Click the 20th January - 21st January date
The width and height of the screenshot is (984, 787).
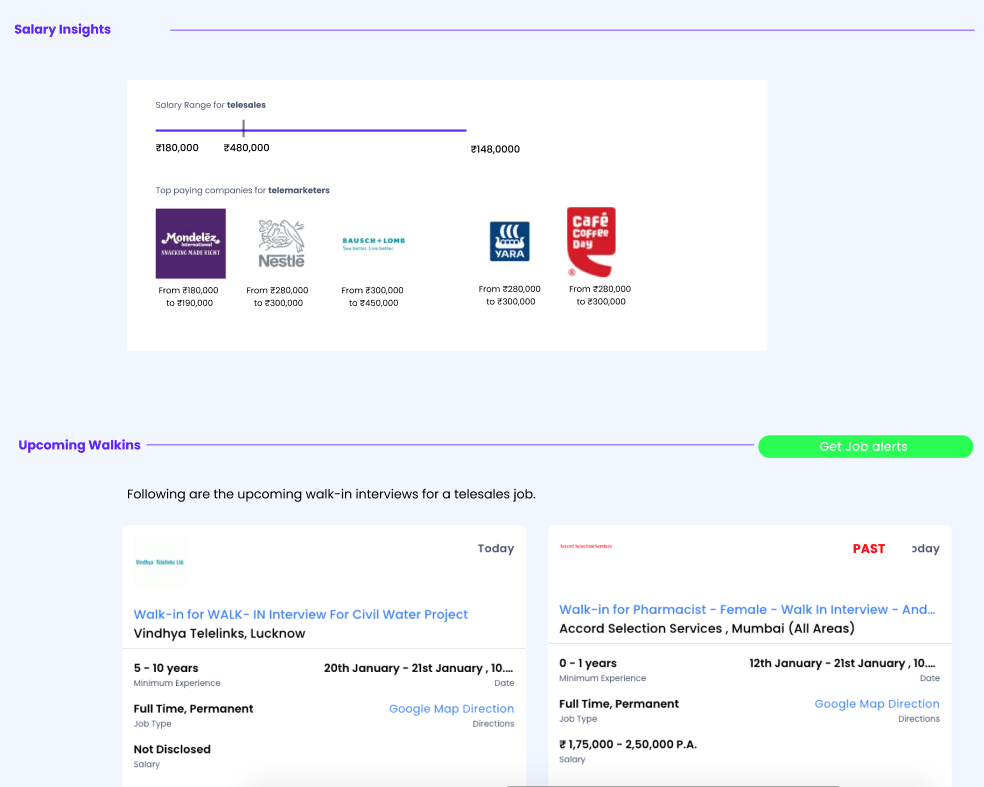419,668
